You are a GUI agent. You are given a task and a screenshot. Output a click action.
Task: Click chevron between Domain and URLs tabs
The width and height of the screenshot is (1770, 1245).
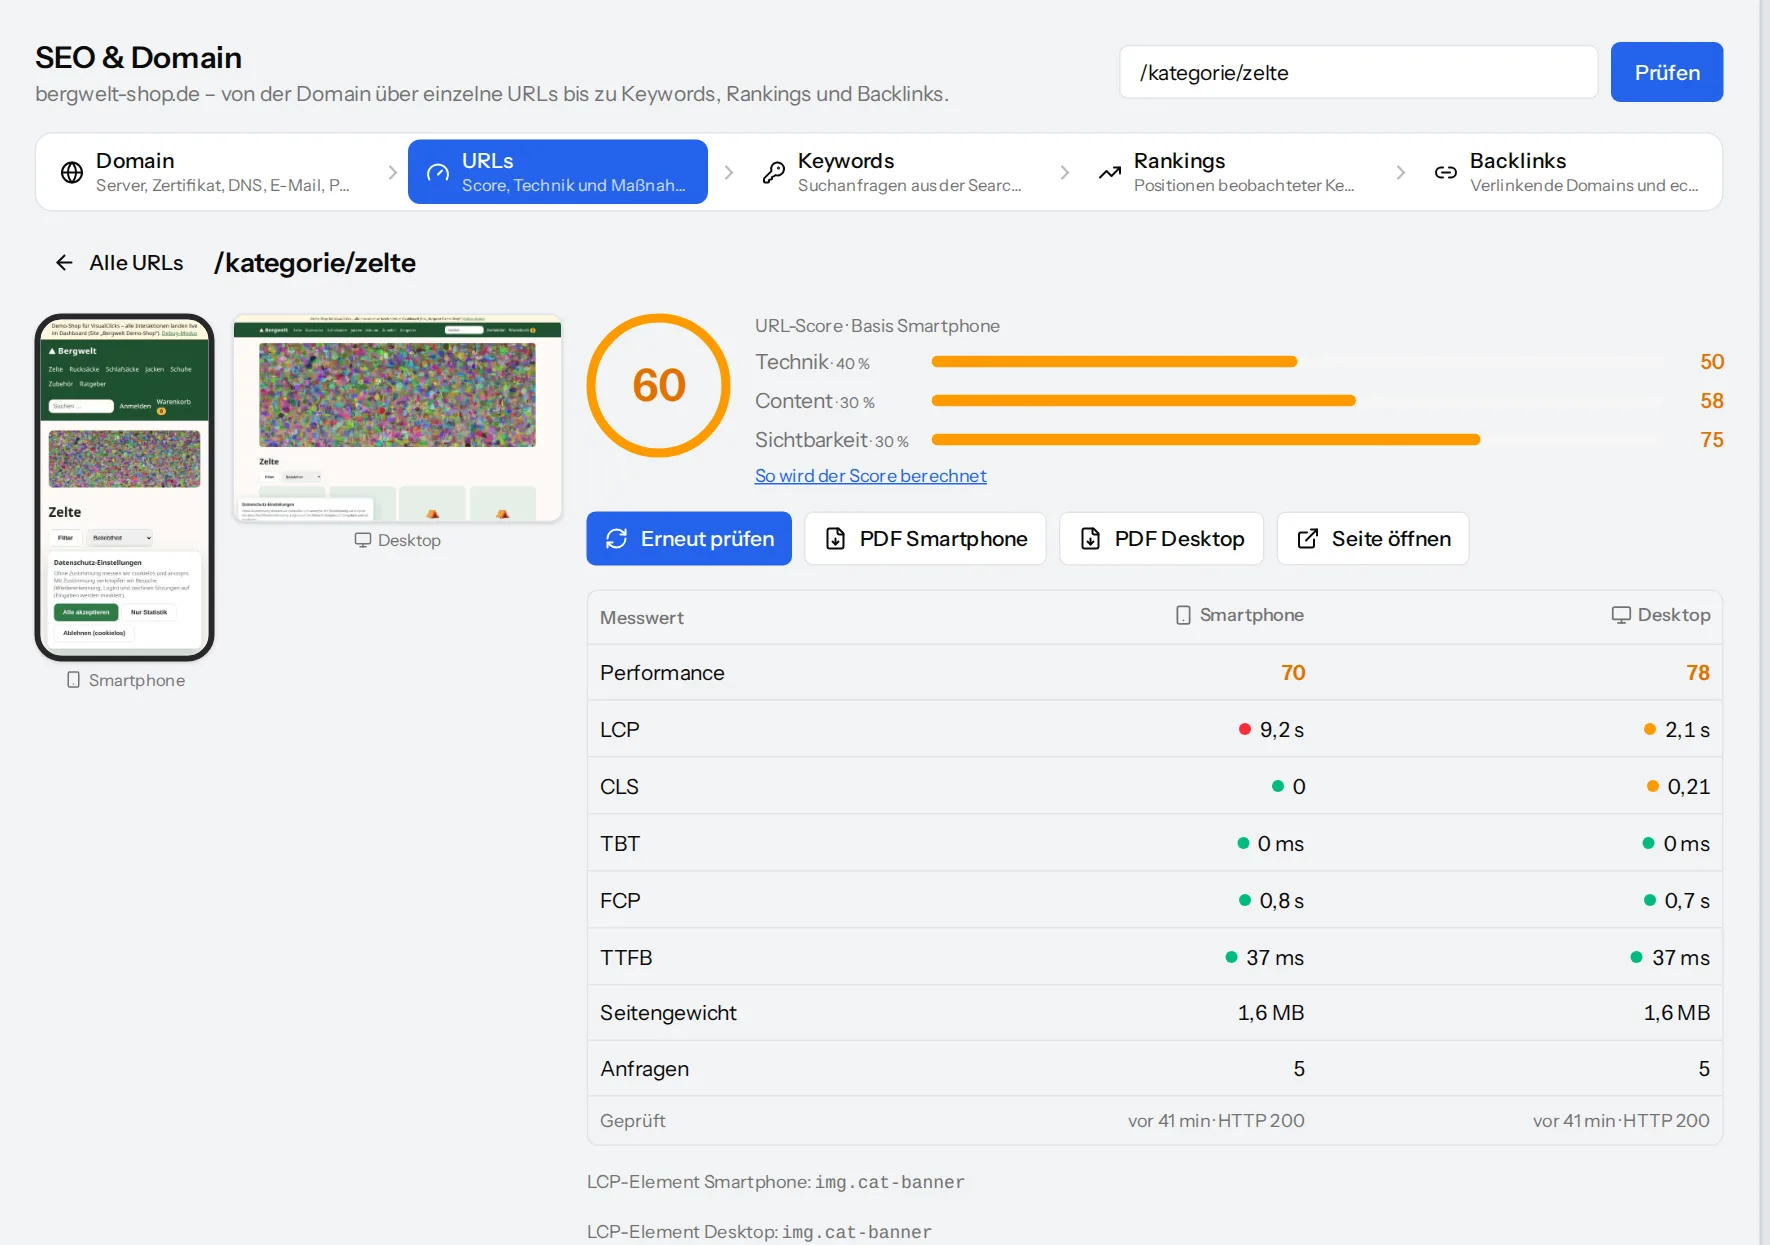click(392, 172)
